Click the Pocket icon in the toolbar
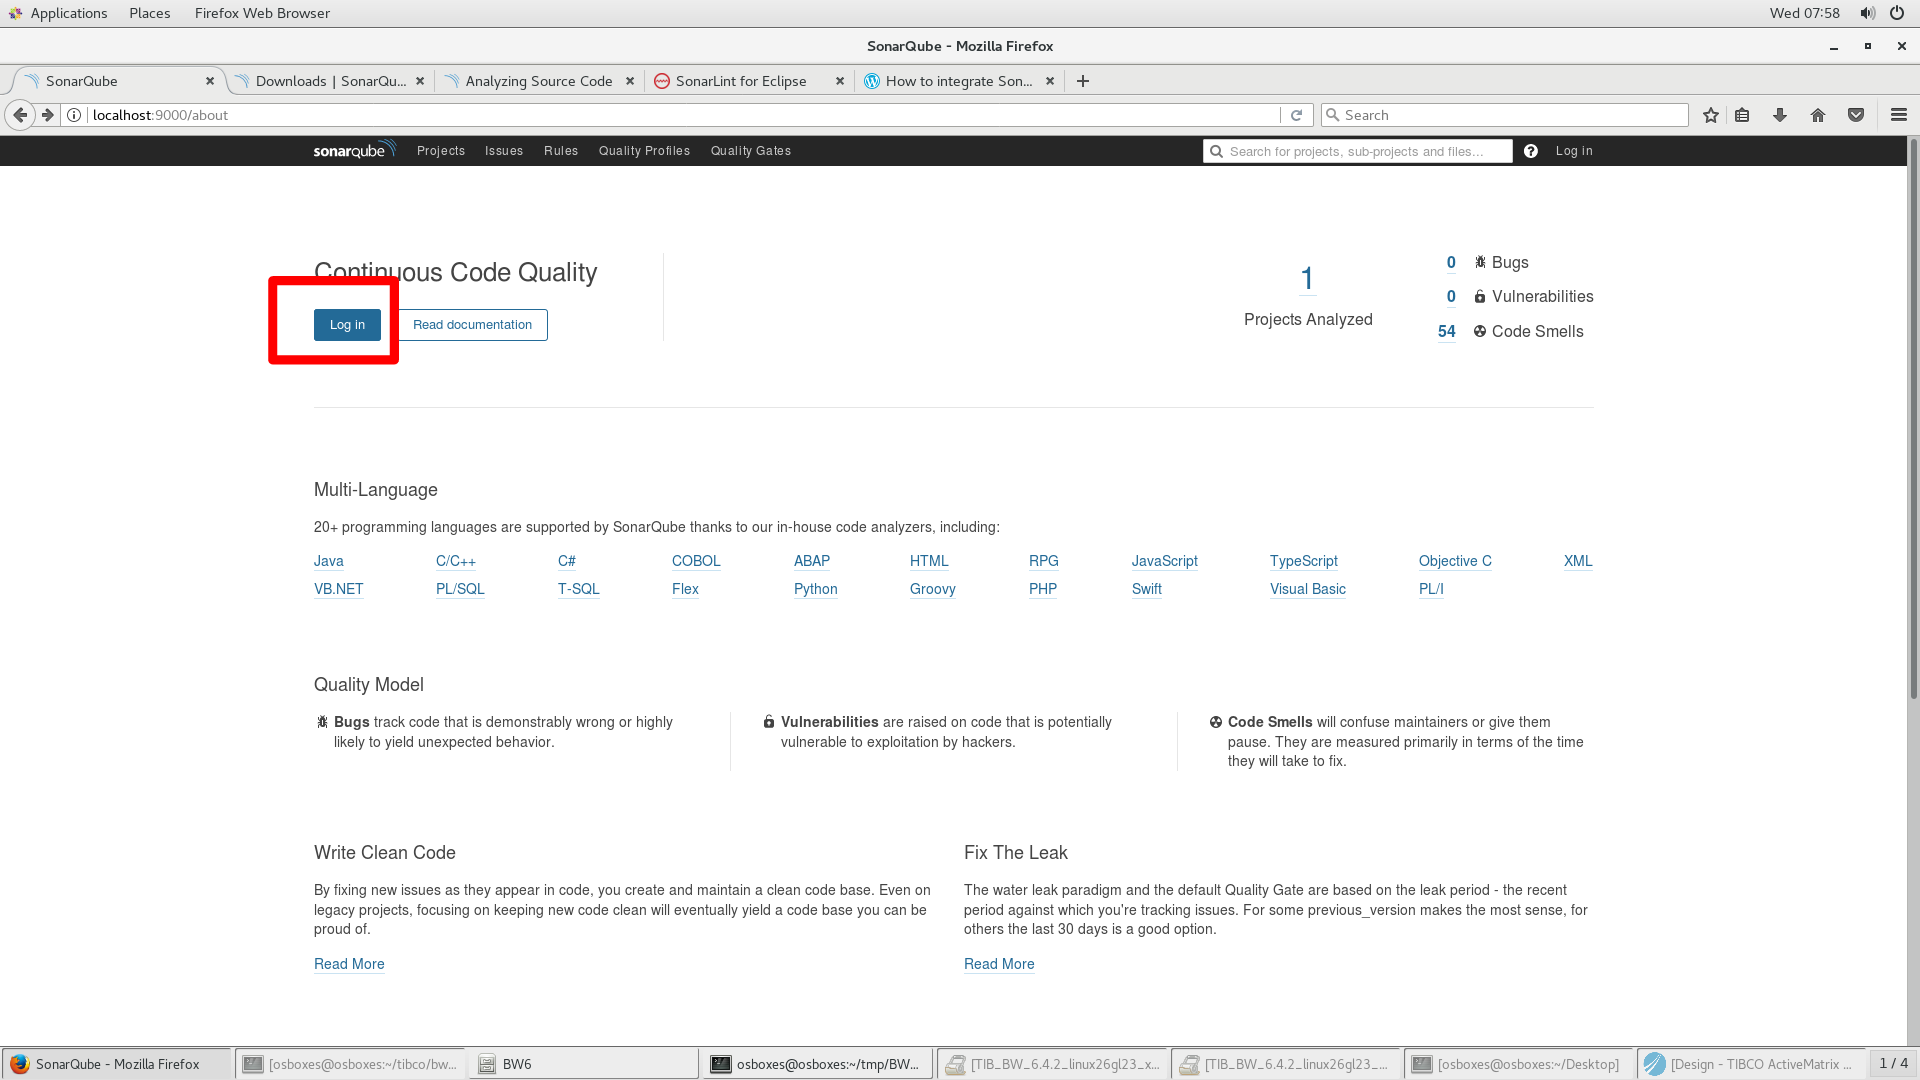 click(1856, 115)
